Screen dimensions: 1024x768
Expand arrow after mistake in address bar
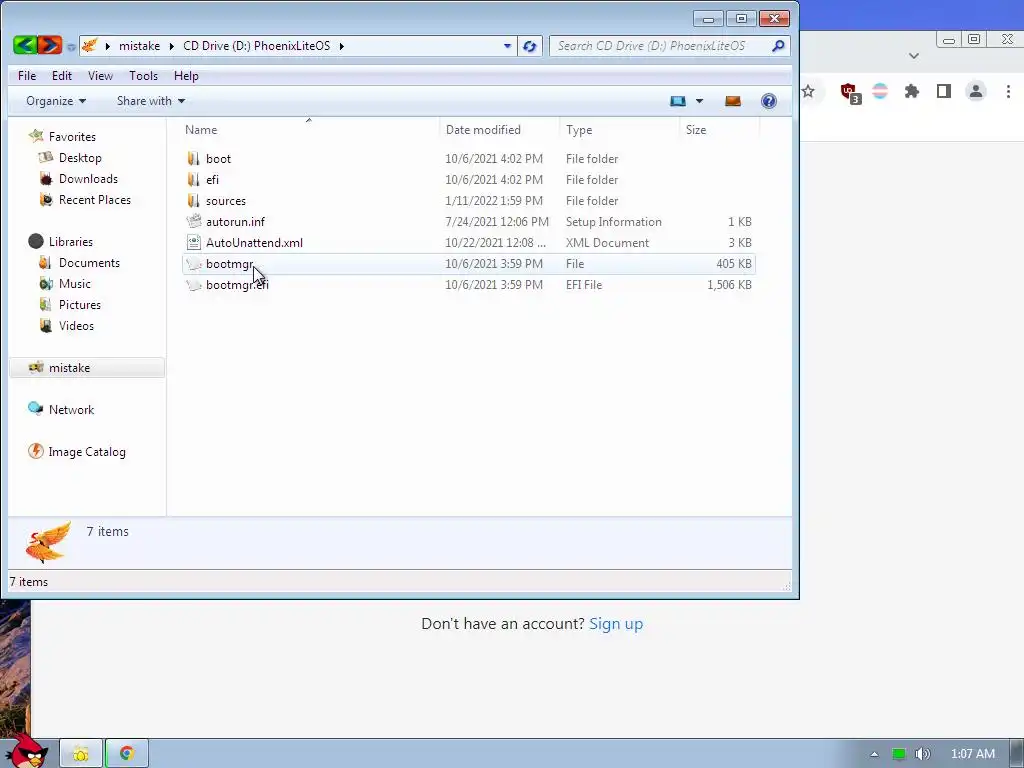click(x=172, y=46)
